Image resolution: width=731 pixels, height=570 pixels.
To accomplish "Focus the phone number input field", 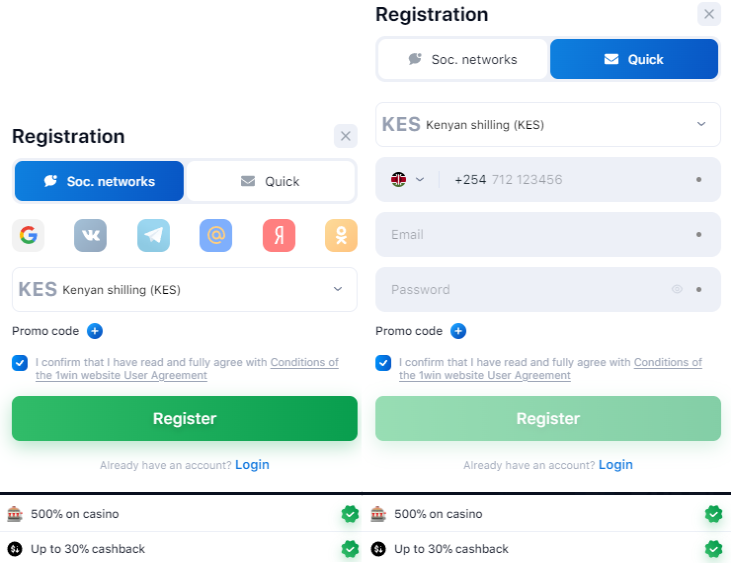I will (x=565, y=180).
